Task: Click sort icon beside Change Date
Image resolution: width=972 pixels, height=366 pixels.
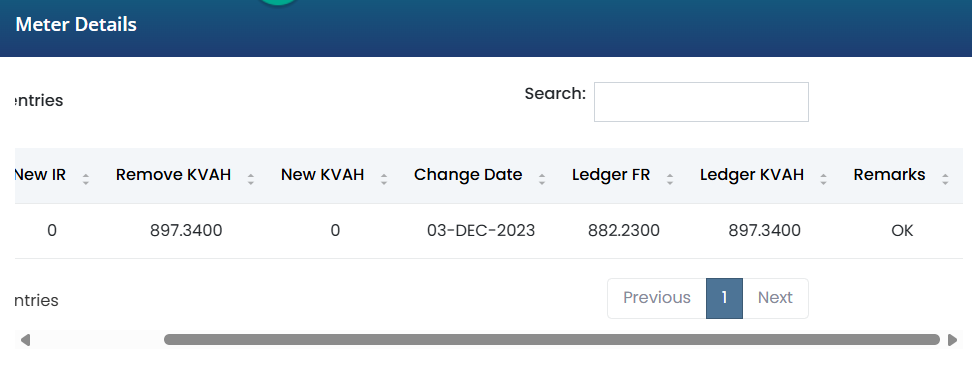Action: tap(542, 179)
